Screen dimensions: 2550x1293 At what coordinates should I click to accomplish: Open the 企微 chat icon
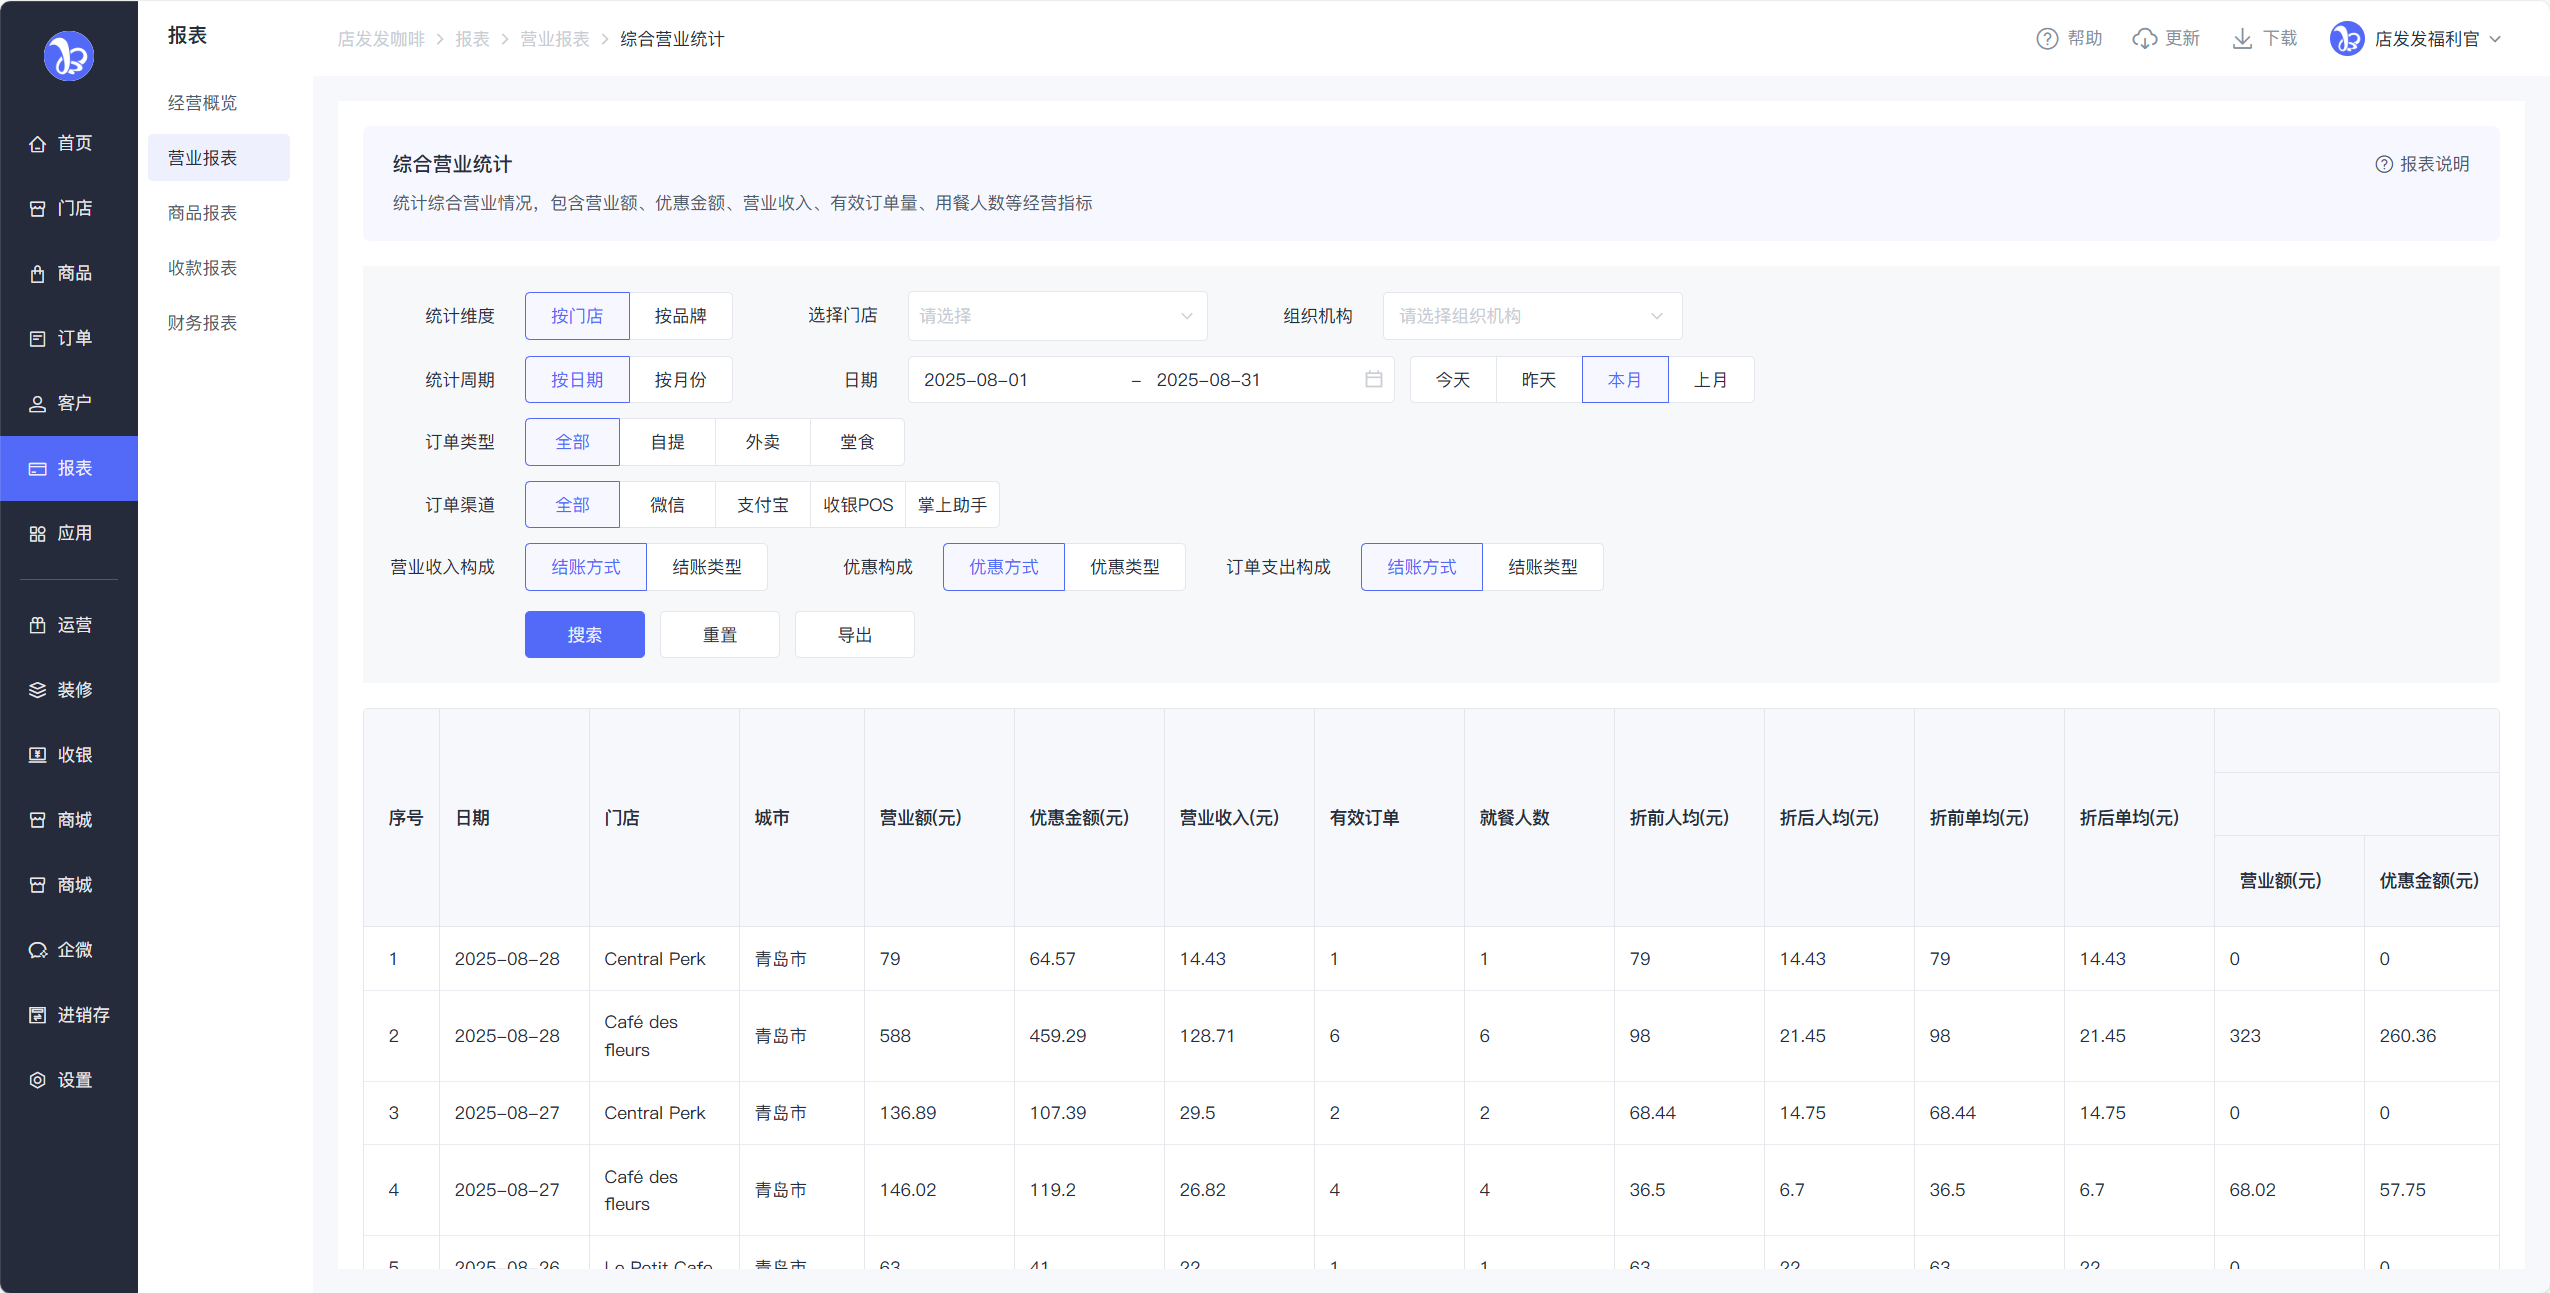coord(38,950)
